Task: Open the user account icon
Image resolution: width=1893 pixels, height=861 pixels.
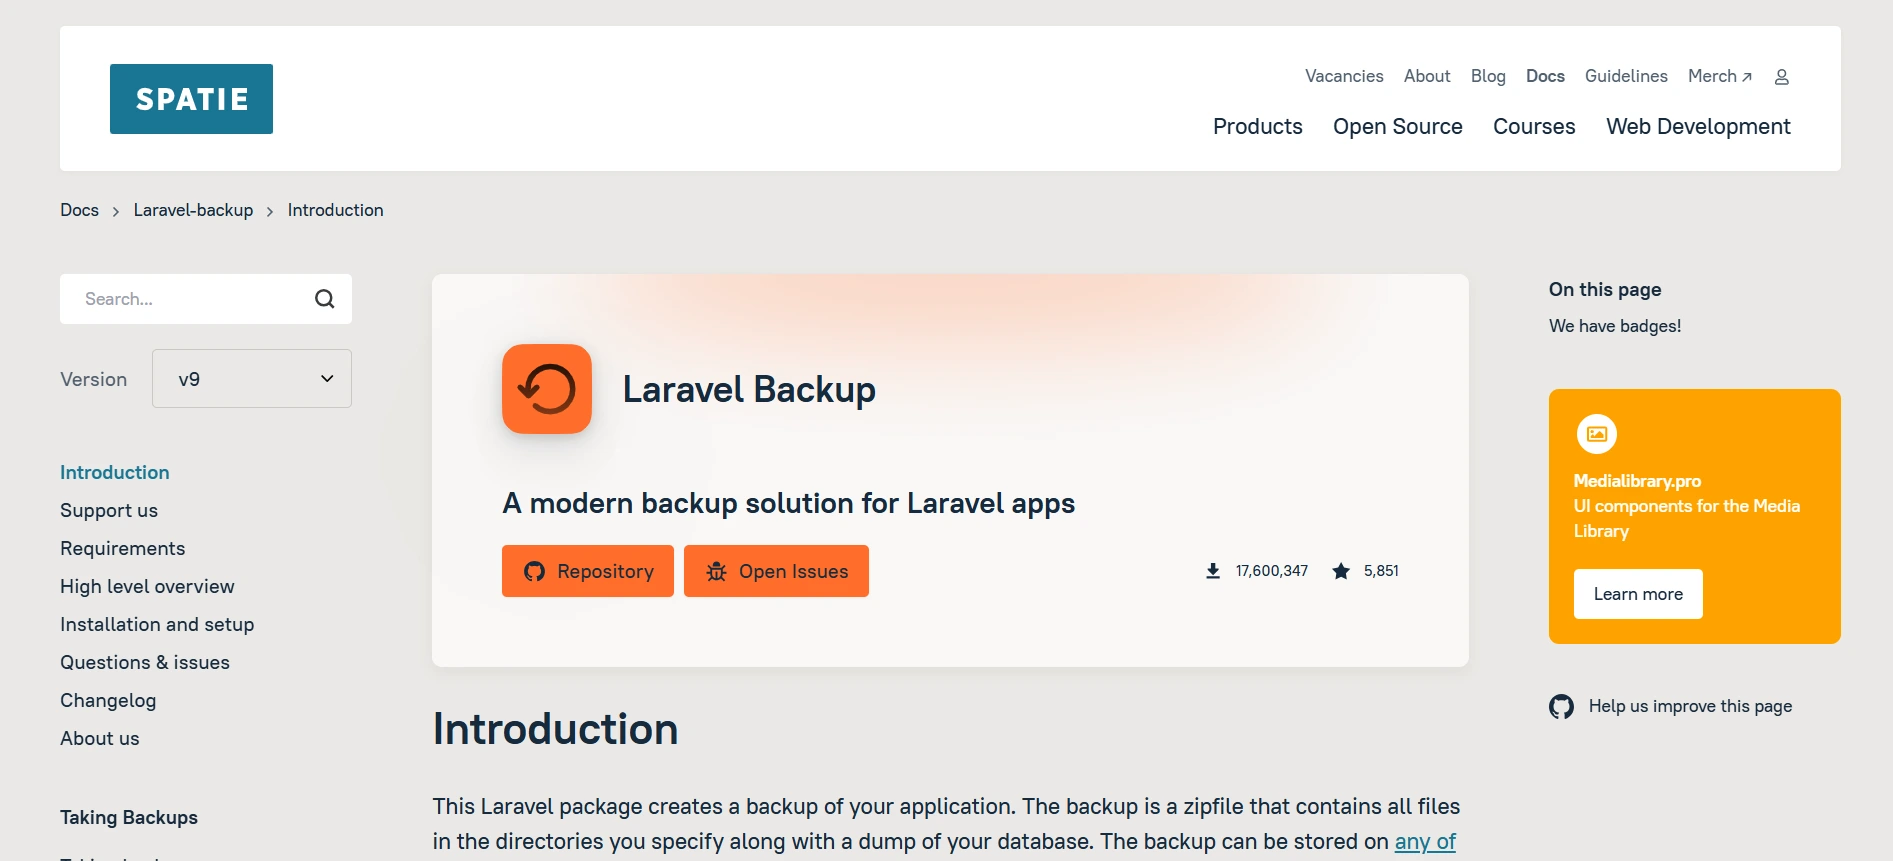Action: coord(1781,77)
